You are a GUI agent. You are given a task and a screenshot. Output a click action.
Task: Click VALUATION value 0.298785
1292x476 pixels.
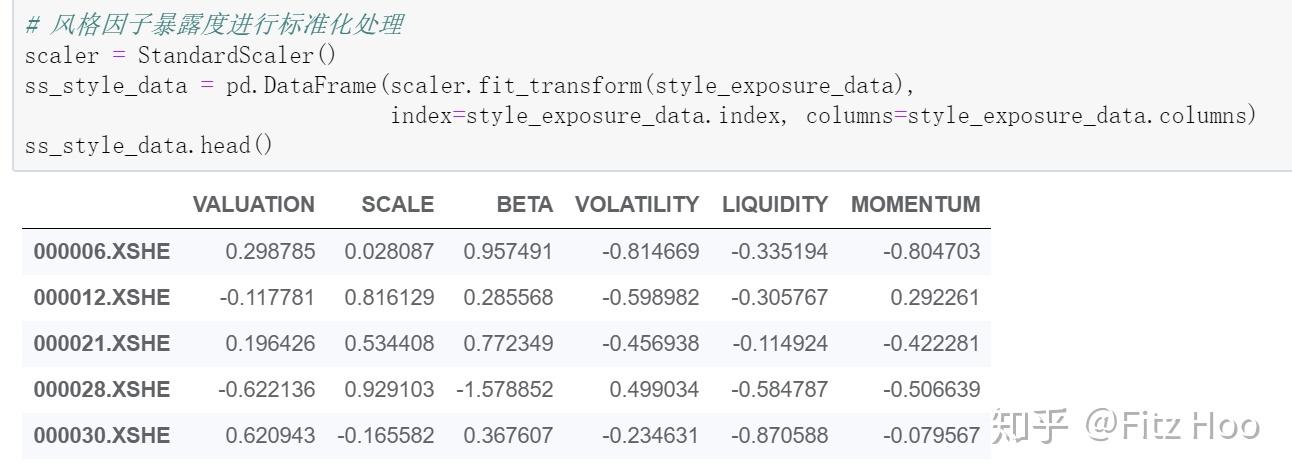coord(270,252)
